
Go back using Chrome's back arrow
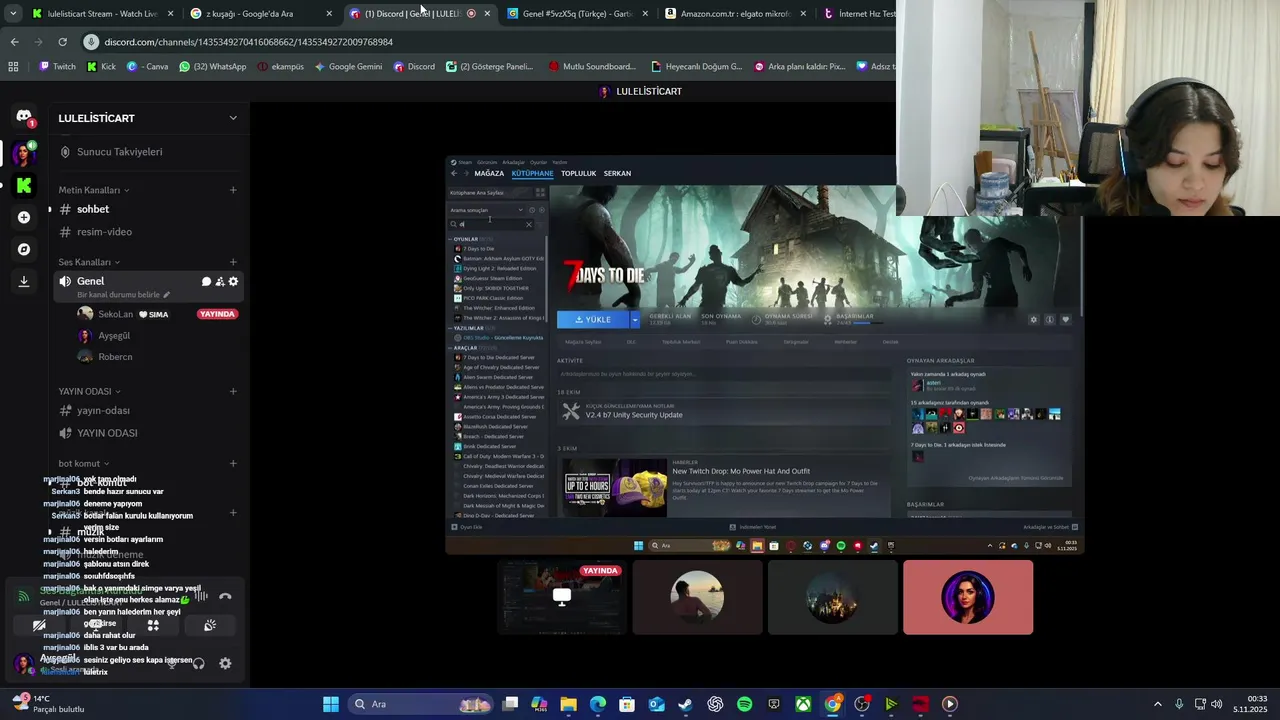(14, 42)
